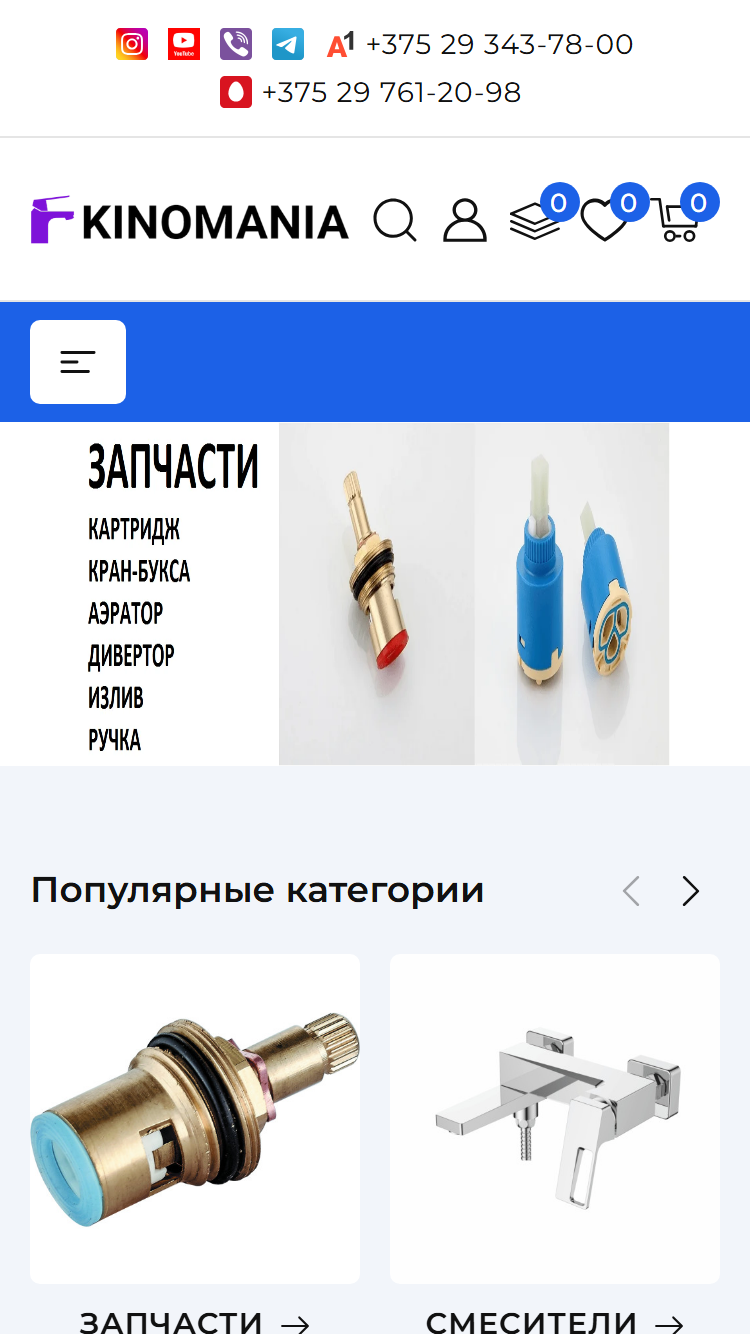This screenshot has width=750, height=1334.
Task: Open the user account profile icon
Action: [465, 220]
